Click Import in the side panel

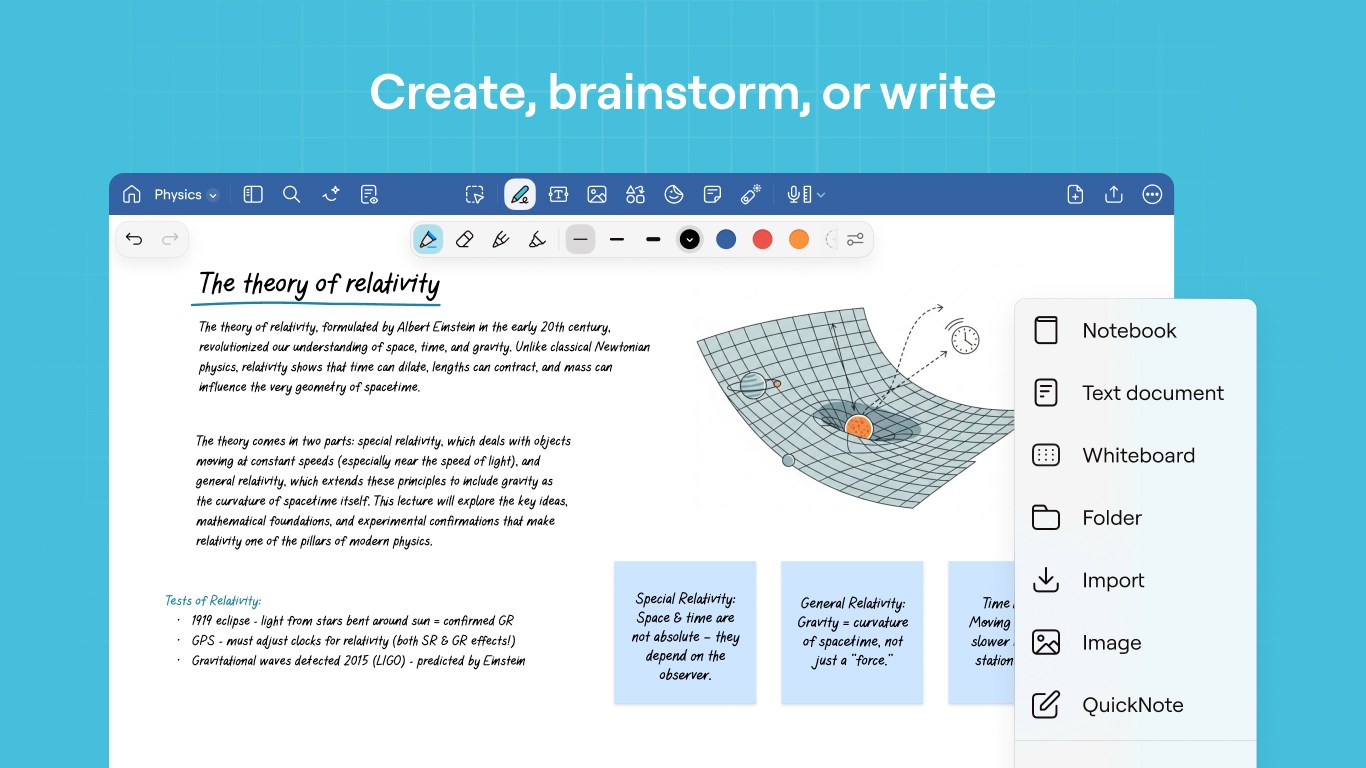click(1113, 580)
